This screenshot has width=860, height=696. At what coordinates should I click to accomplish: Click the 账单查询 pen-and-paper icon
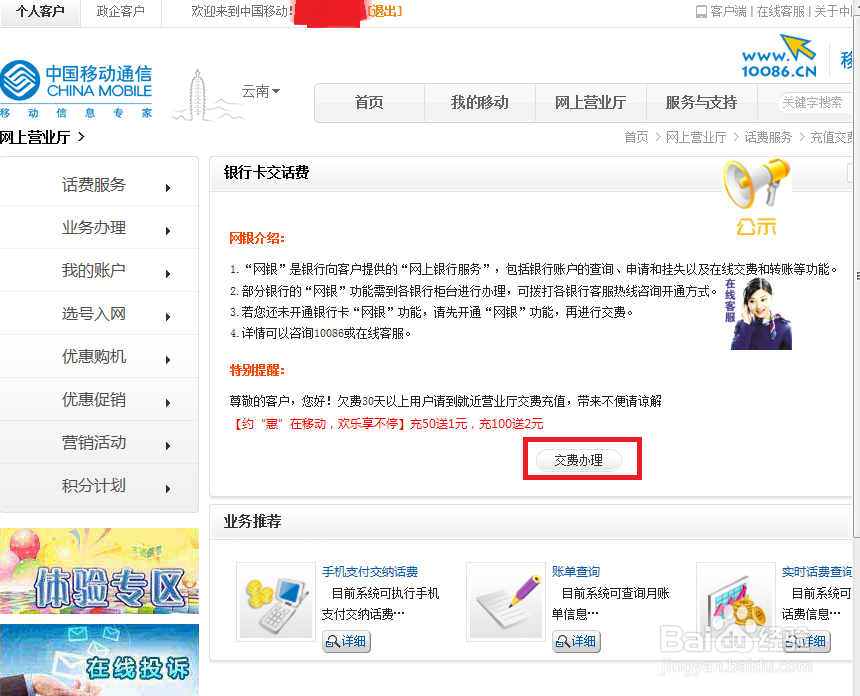tap(506, 601)
